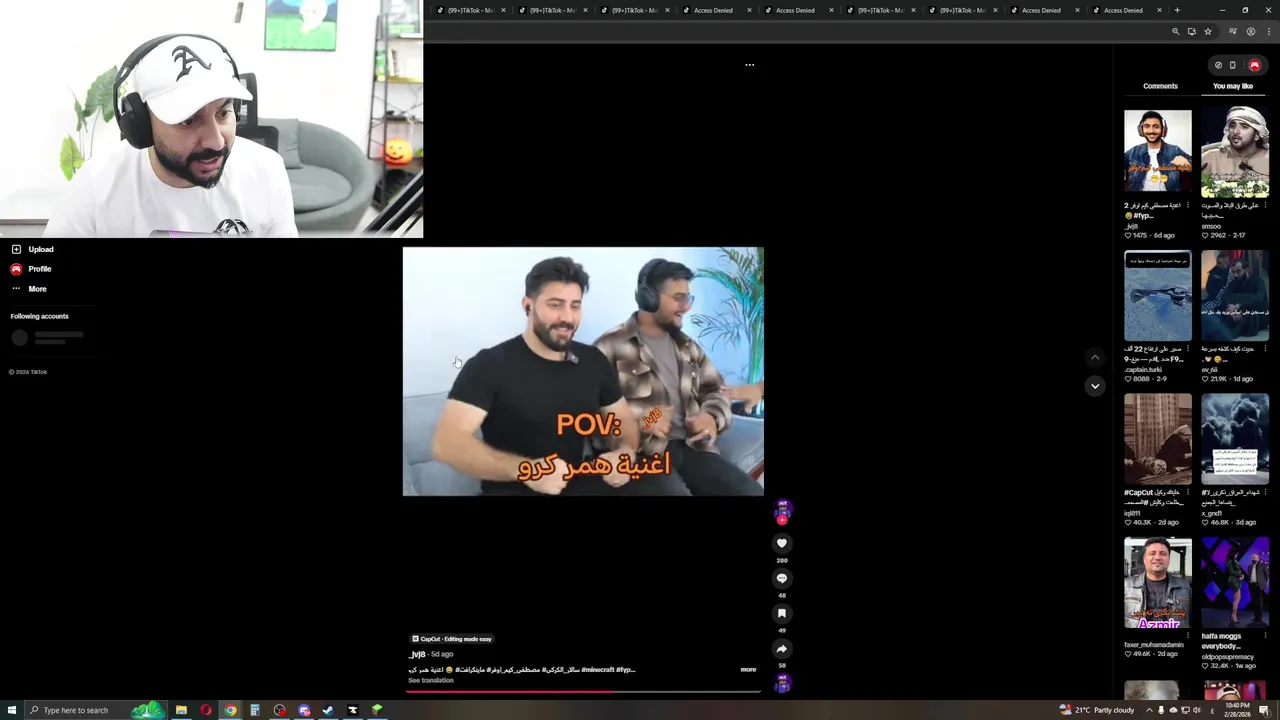
Task: Switch to the Comments tab
Action: (x=1160, y=86)
